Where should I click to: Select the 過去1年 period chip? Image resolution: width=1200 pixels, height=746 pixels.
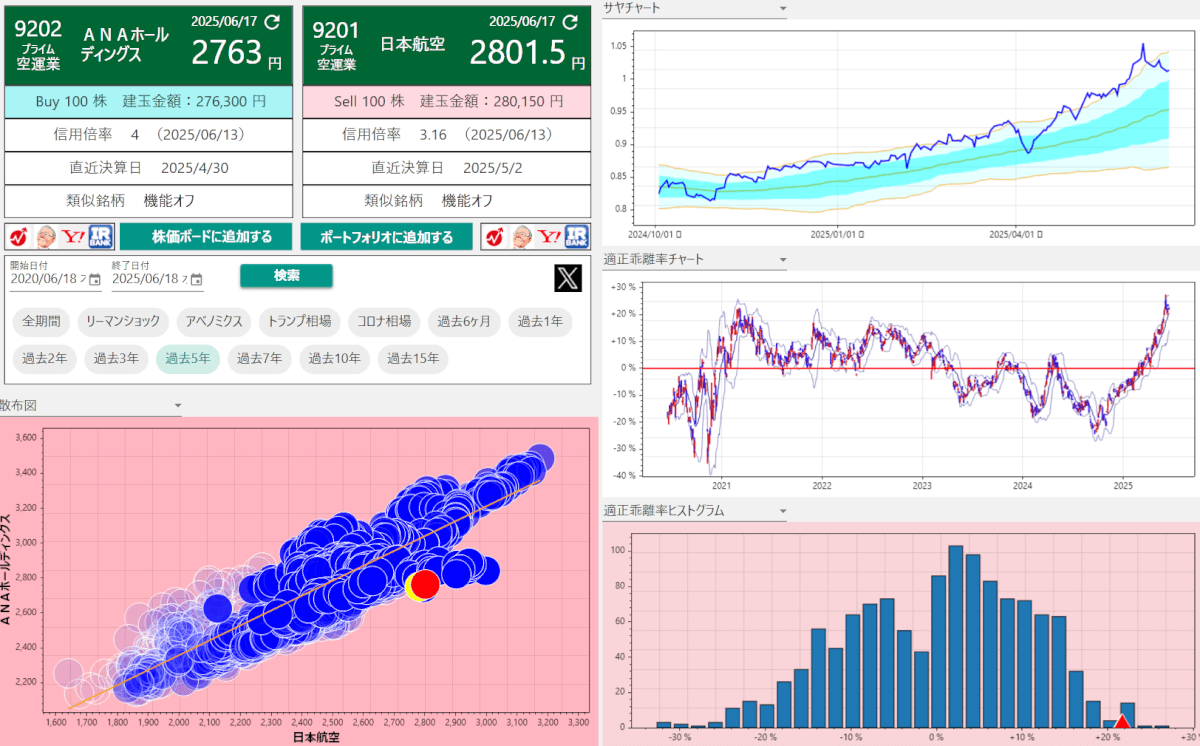540,322
